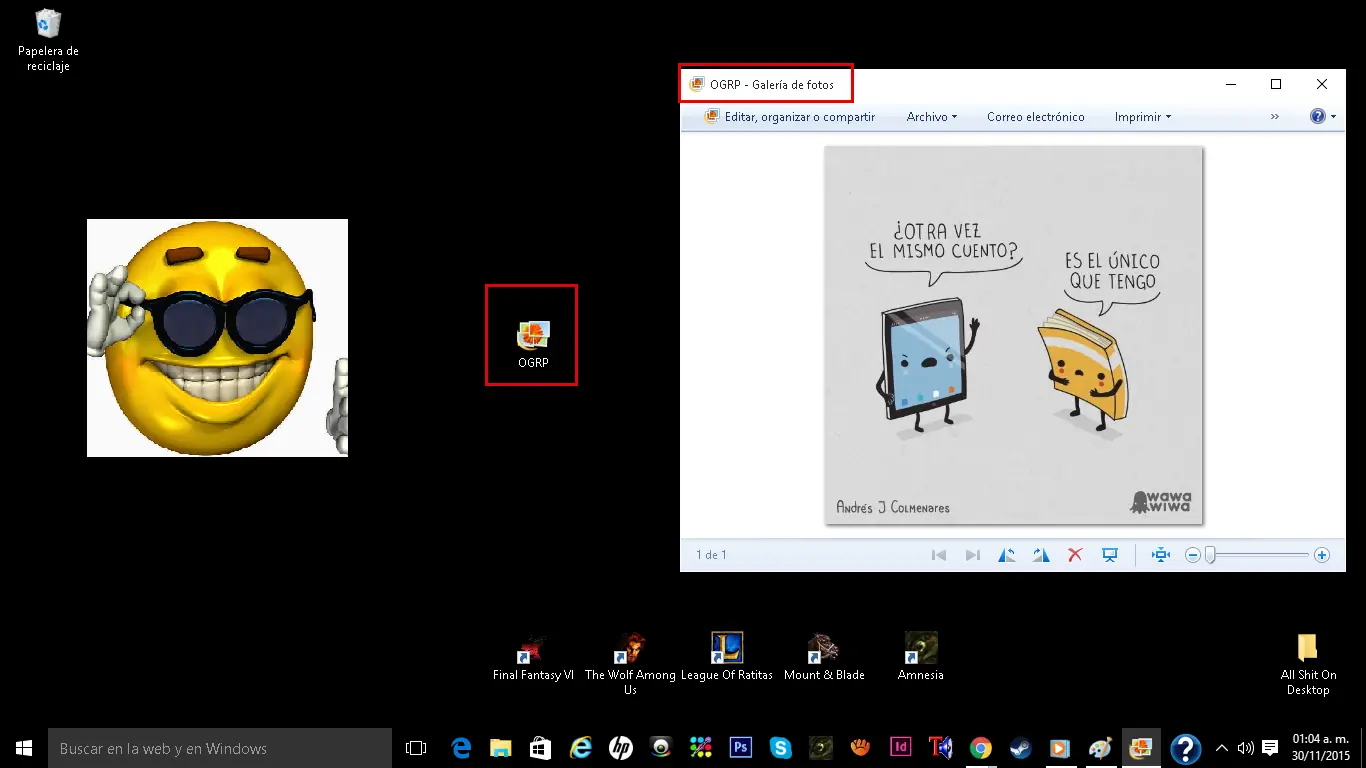Viewport: 1366px width, 768px height.
Task: Open Photoshop from the taskbar
Action: (x=741, y=748)
